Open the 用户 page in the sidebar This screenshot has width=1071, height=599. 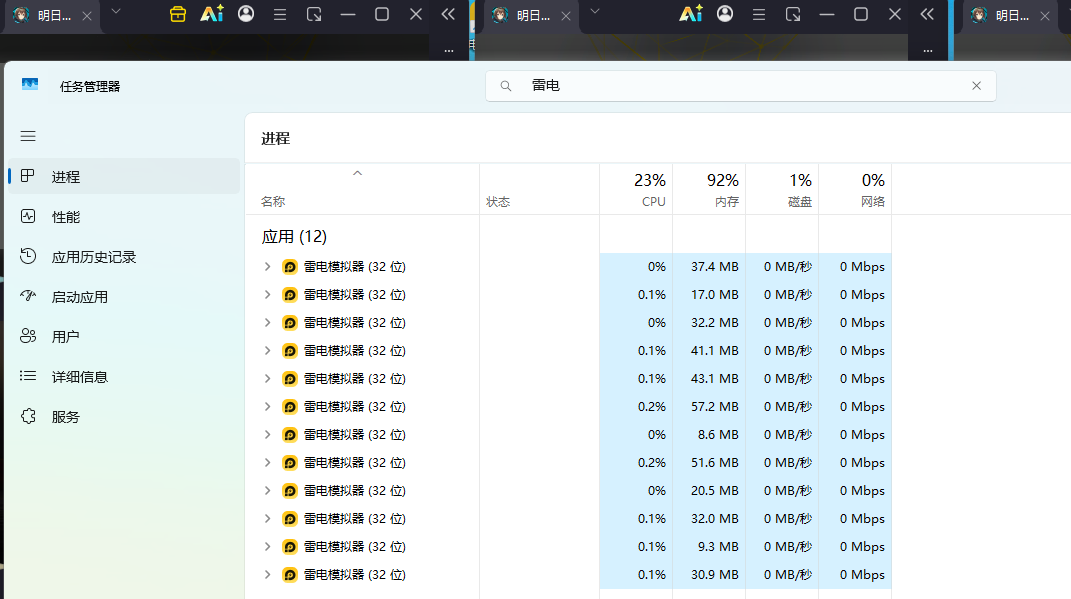tap(124, 337)
